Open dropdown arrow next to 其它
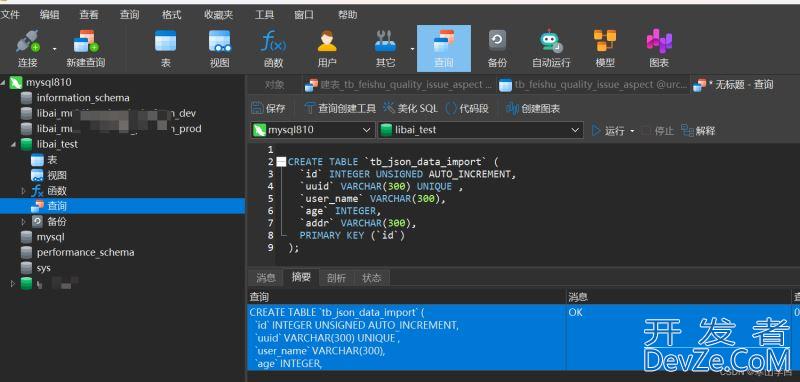 [x=412, y=49]
